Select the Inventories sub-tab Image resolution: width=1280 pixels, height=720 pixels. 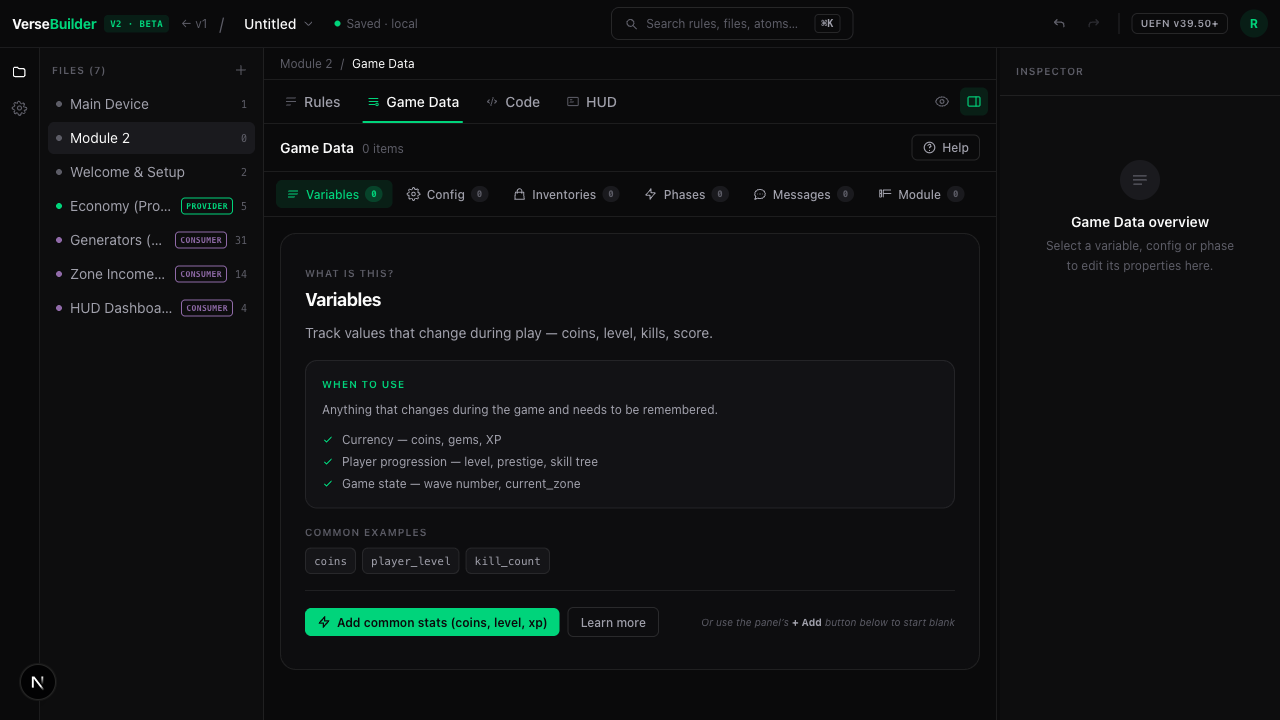pos(566,194)
